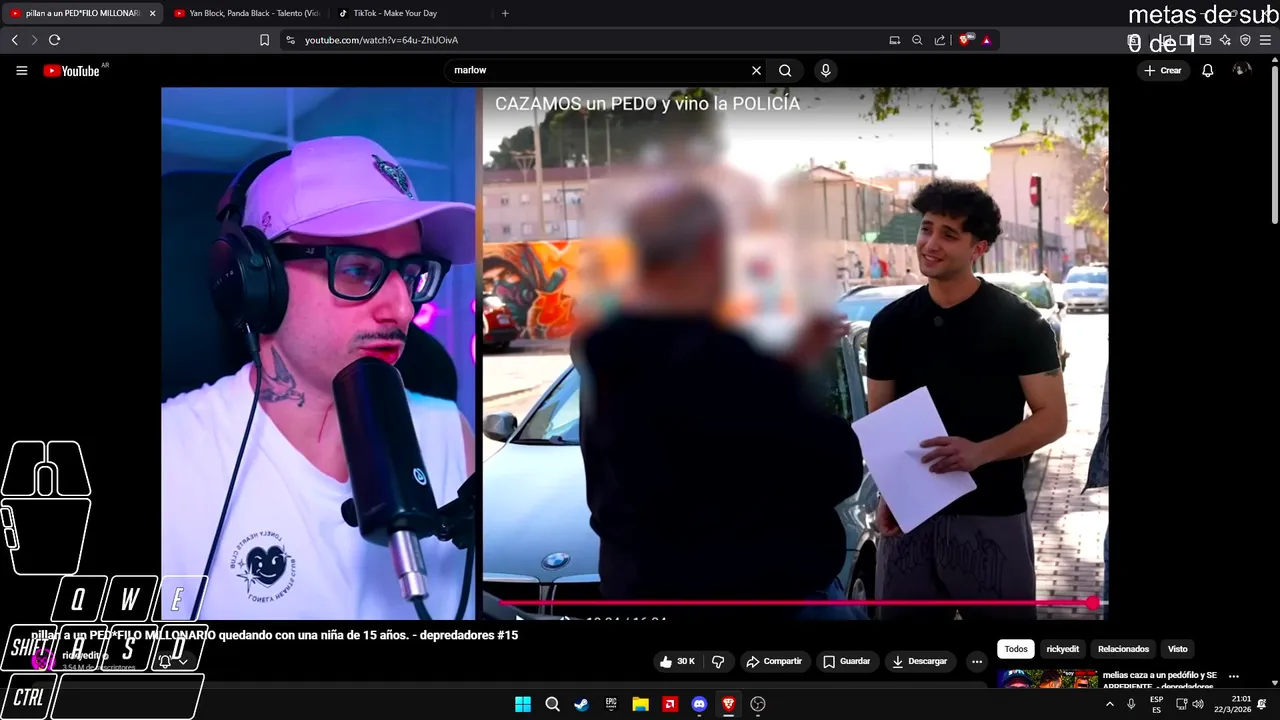Reload the page with the refresh icon
This screenshot has width=1280, height=720.
point(54,40)
